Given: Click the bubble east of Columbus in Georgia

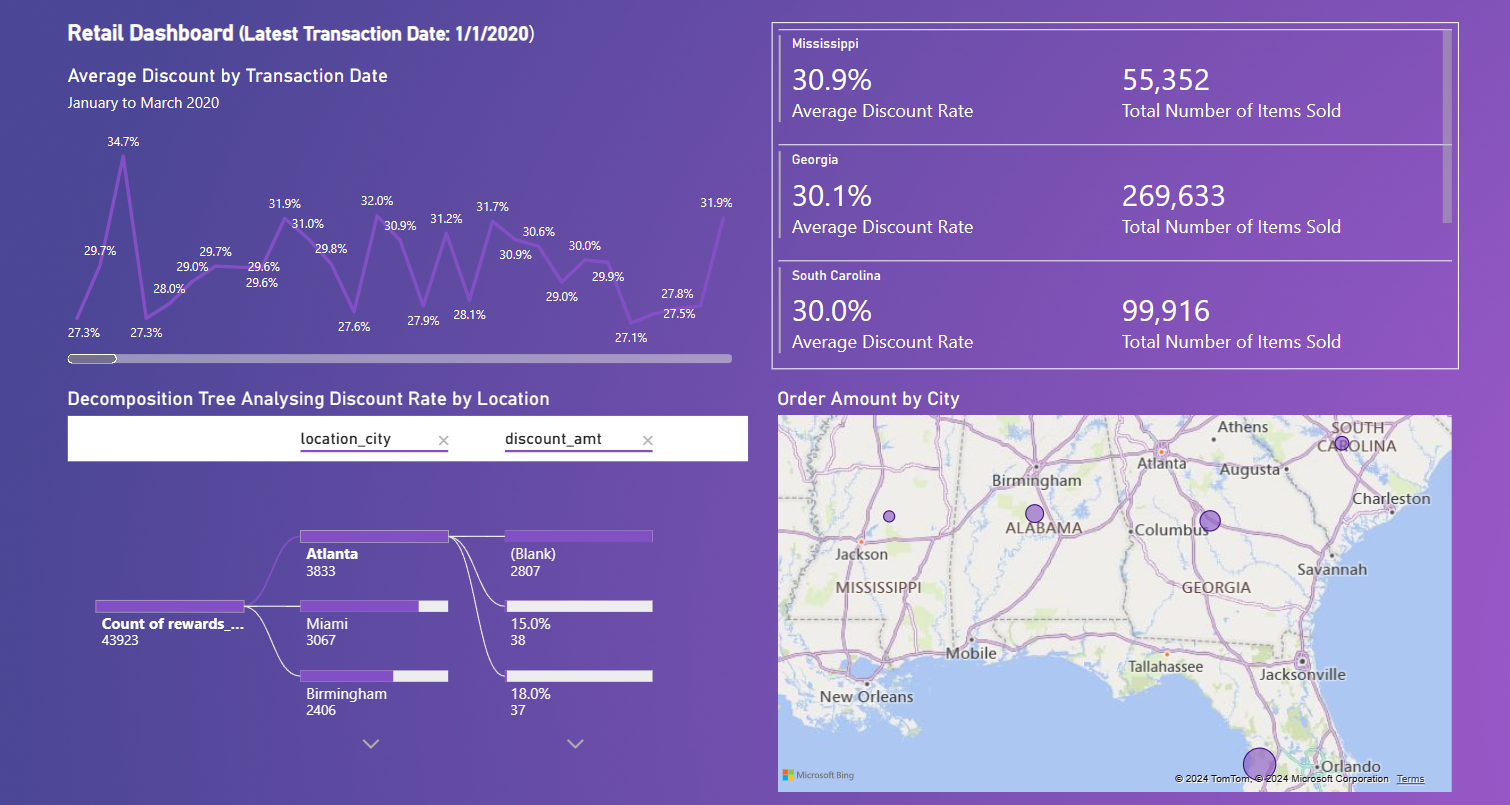Looking at the screenshot, I should coord(1210,520).
